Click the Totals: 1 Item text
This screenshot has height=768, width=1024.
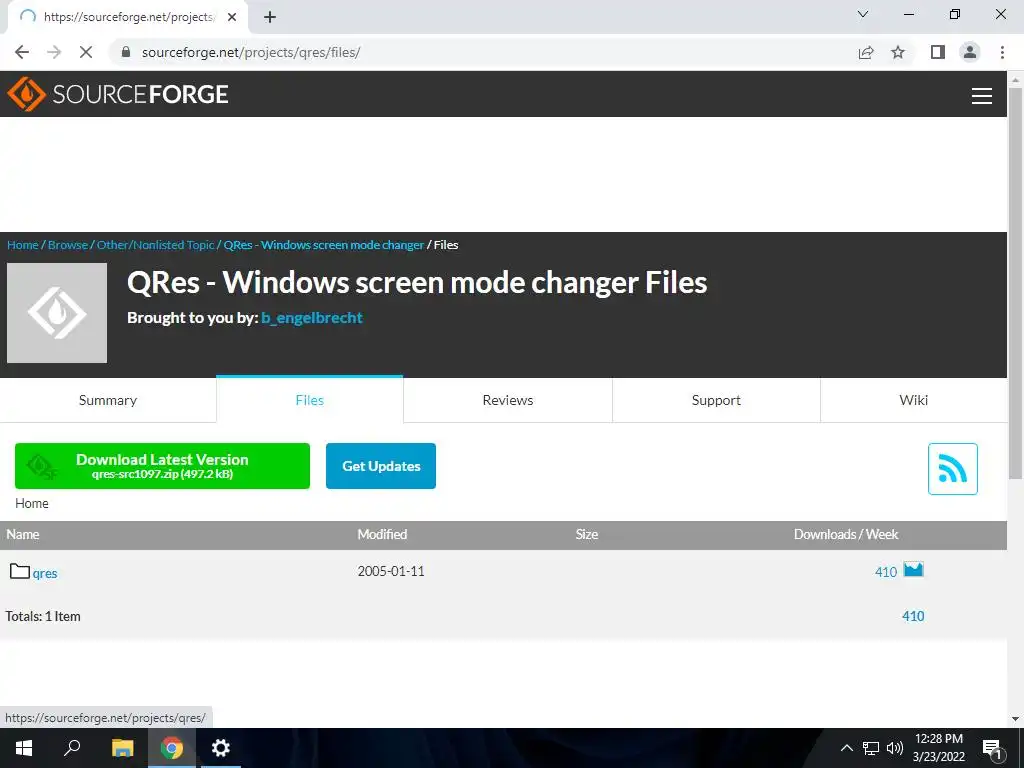(x=42, y=616)
